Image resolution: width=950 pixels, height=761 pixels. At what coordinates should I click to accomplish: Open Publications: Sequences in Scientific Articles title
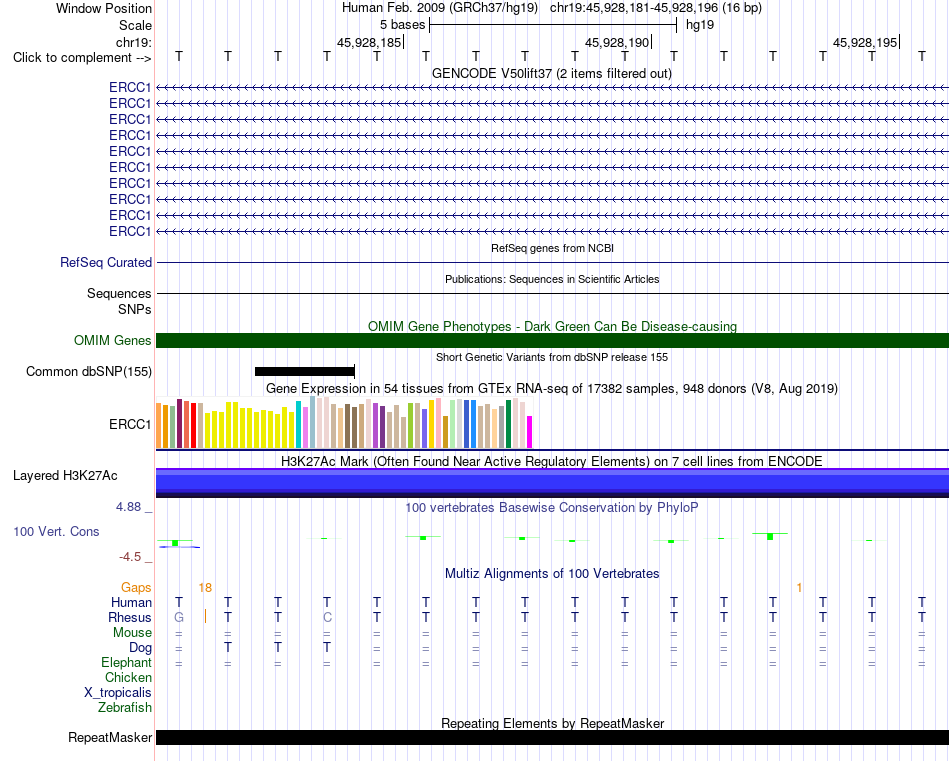click(552, 279)
